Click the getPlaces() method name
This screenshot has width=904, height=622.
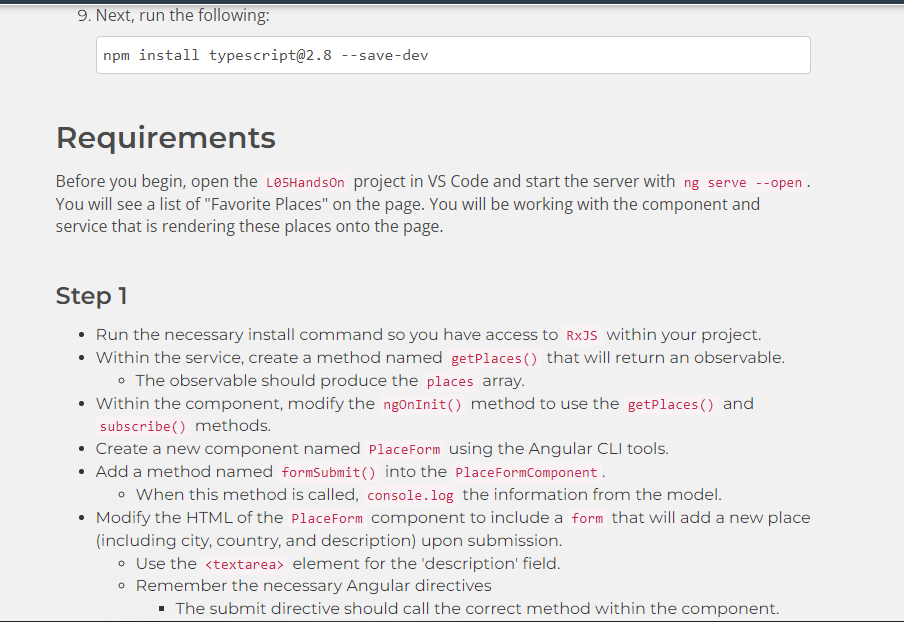(494, 357)
